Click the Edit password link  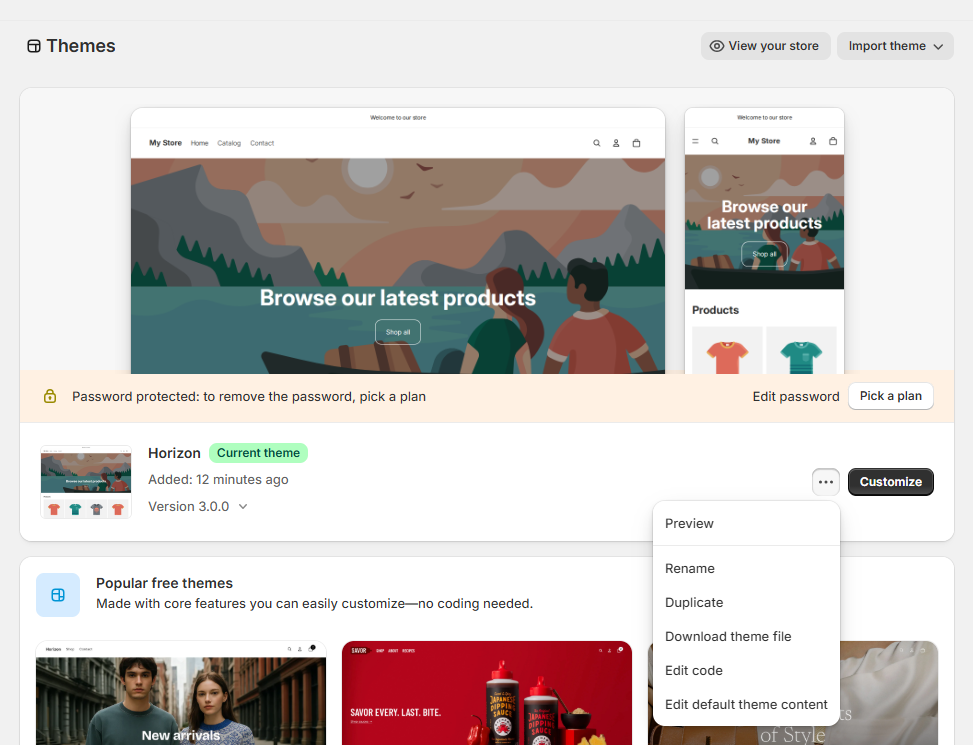[796, 396]
